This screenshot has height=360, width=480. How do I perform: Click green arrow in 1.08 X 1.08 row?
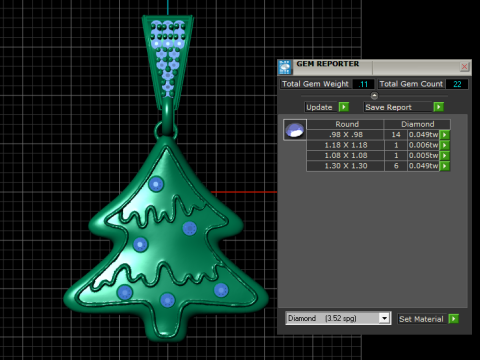[x=445, y=155]
